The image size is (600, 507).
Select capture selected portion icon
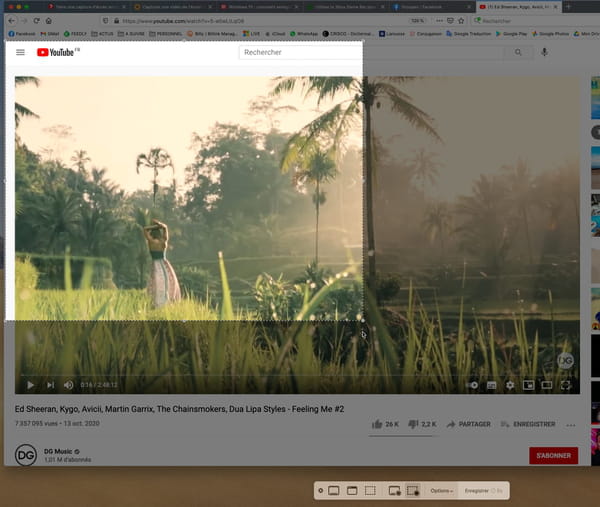coord(370,491)
